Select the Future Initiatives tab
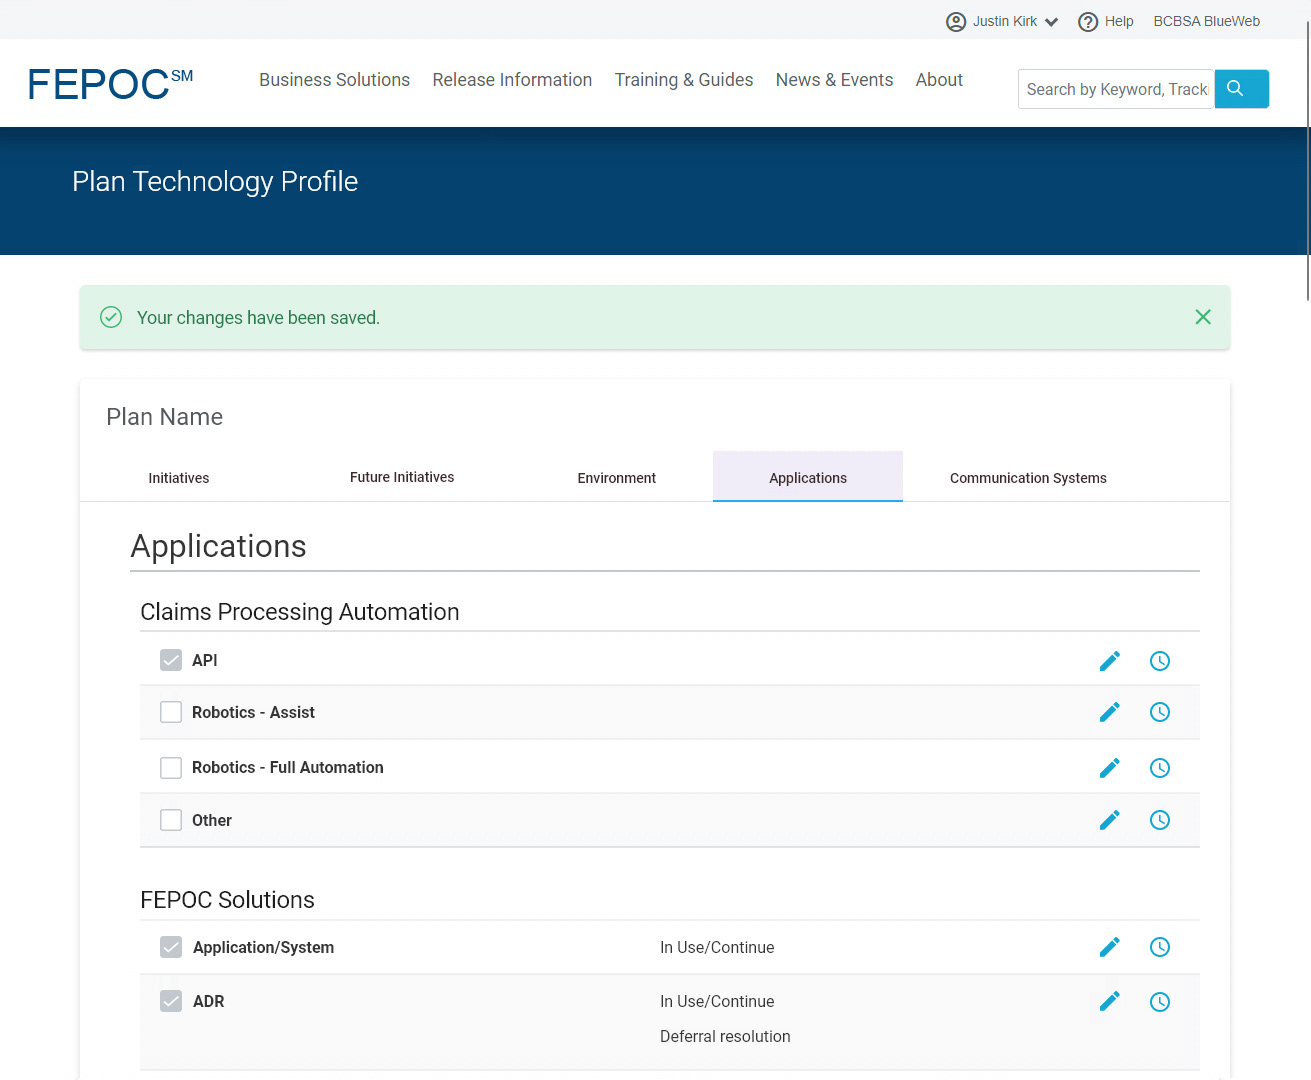This screenshot has width=1311, height=1080. [402, 477]
